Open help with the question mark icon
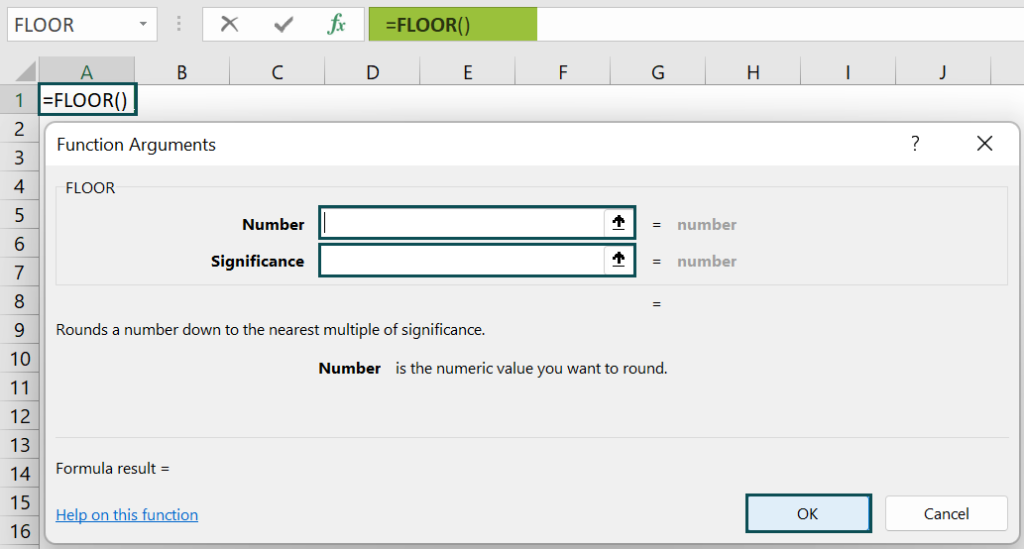Screen dimensions: 1024x549 pos(915,143)
